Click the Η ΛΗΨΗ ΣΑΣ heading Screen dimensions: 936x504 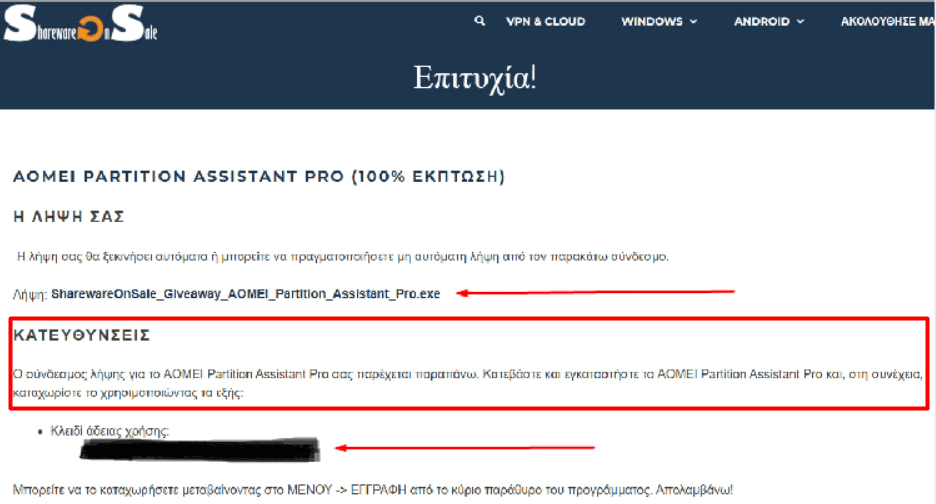(x=69, y=216)
